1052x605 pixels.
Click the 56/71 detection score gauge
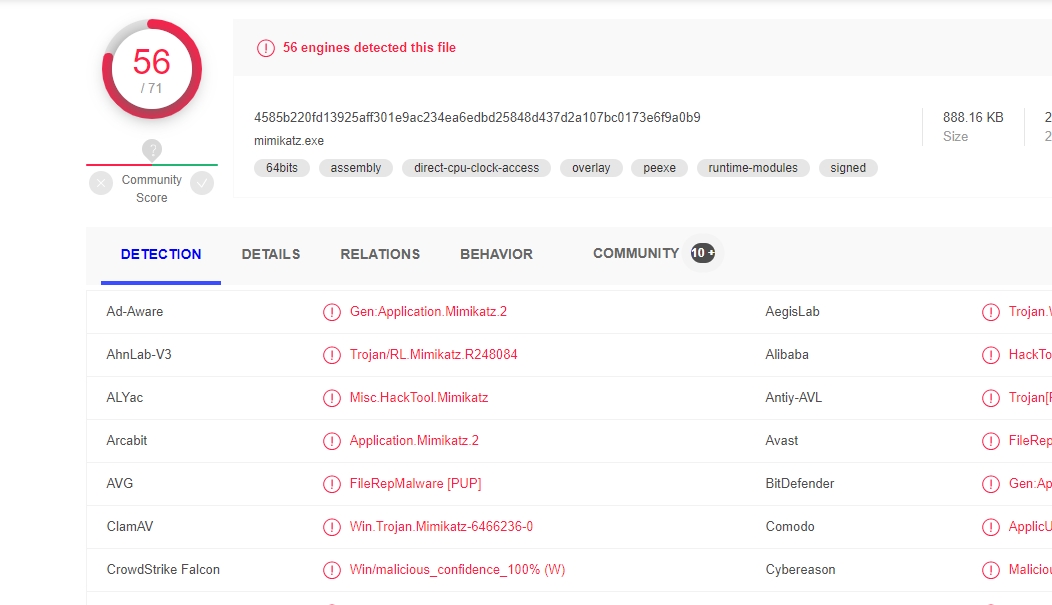pos(152,69)
